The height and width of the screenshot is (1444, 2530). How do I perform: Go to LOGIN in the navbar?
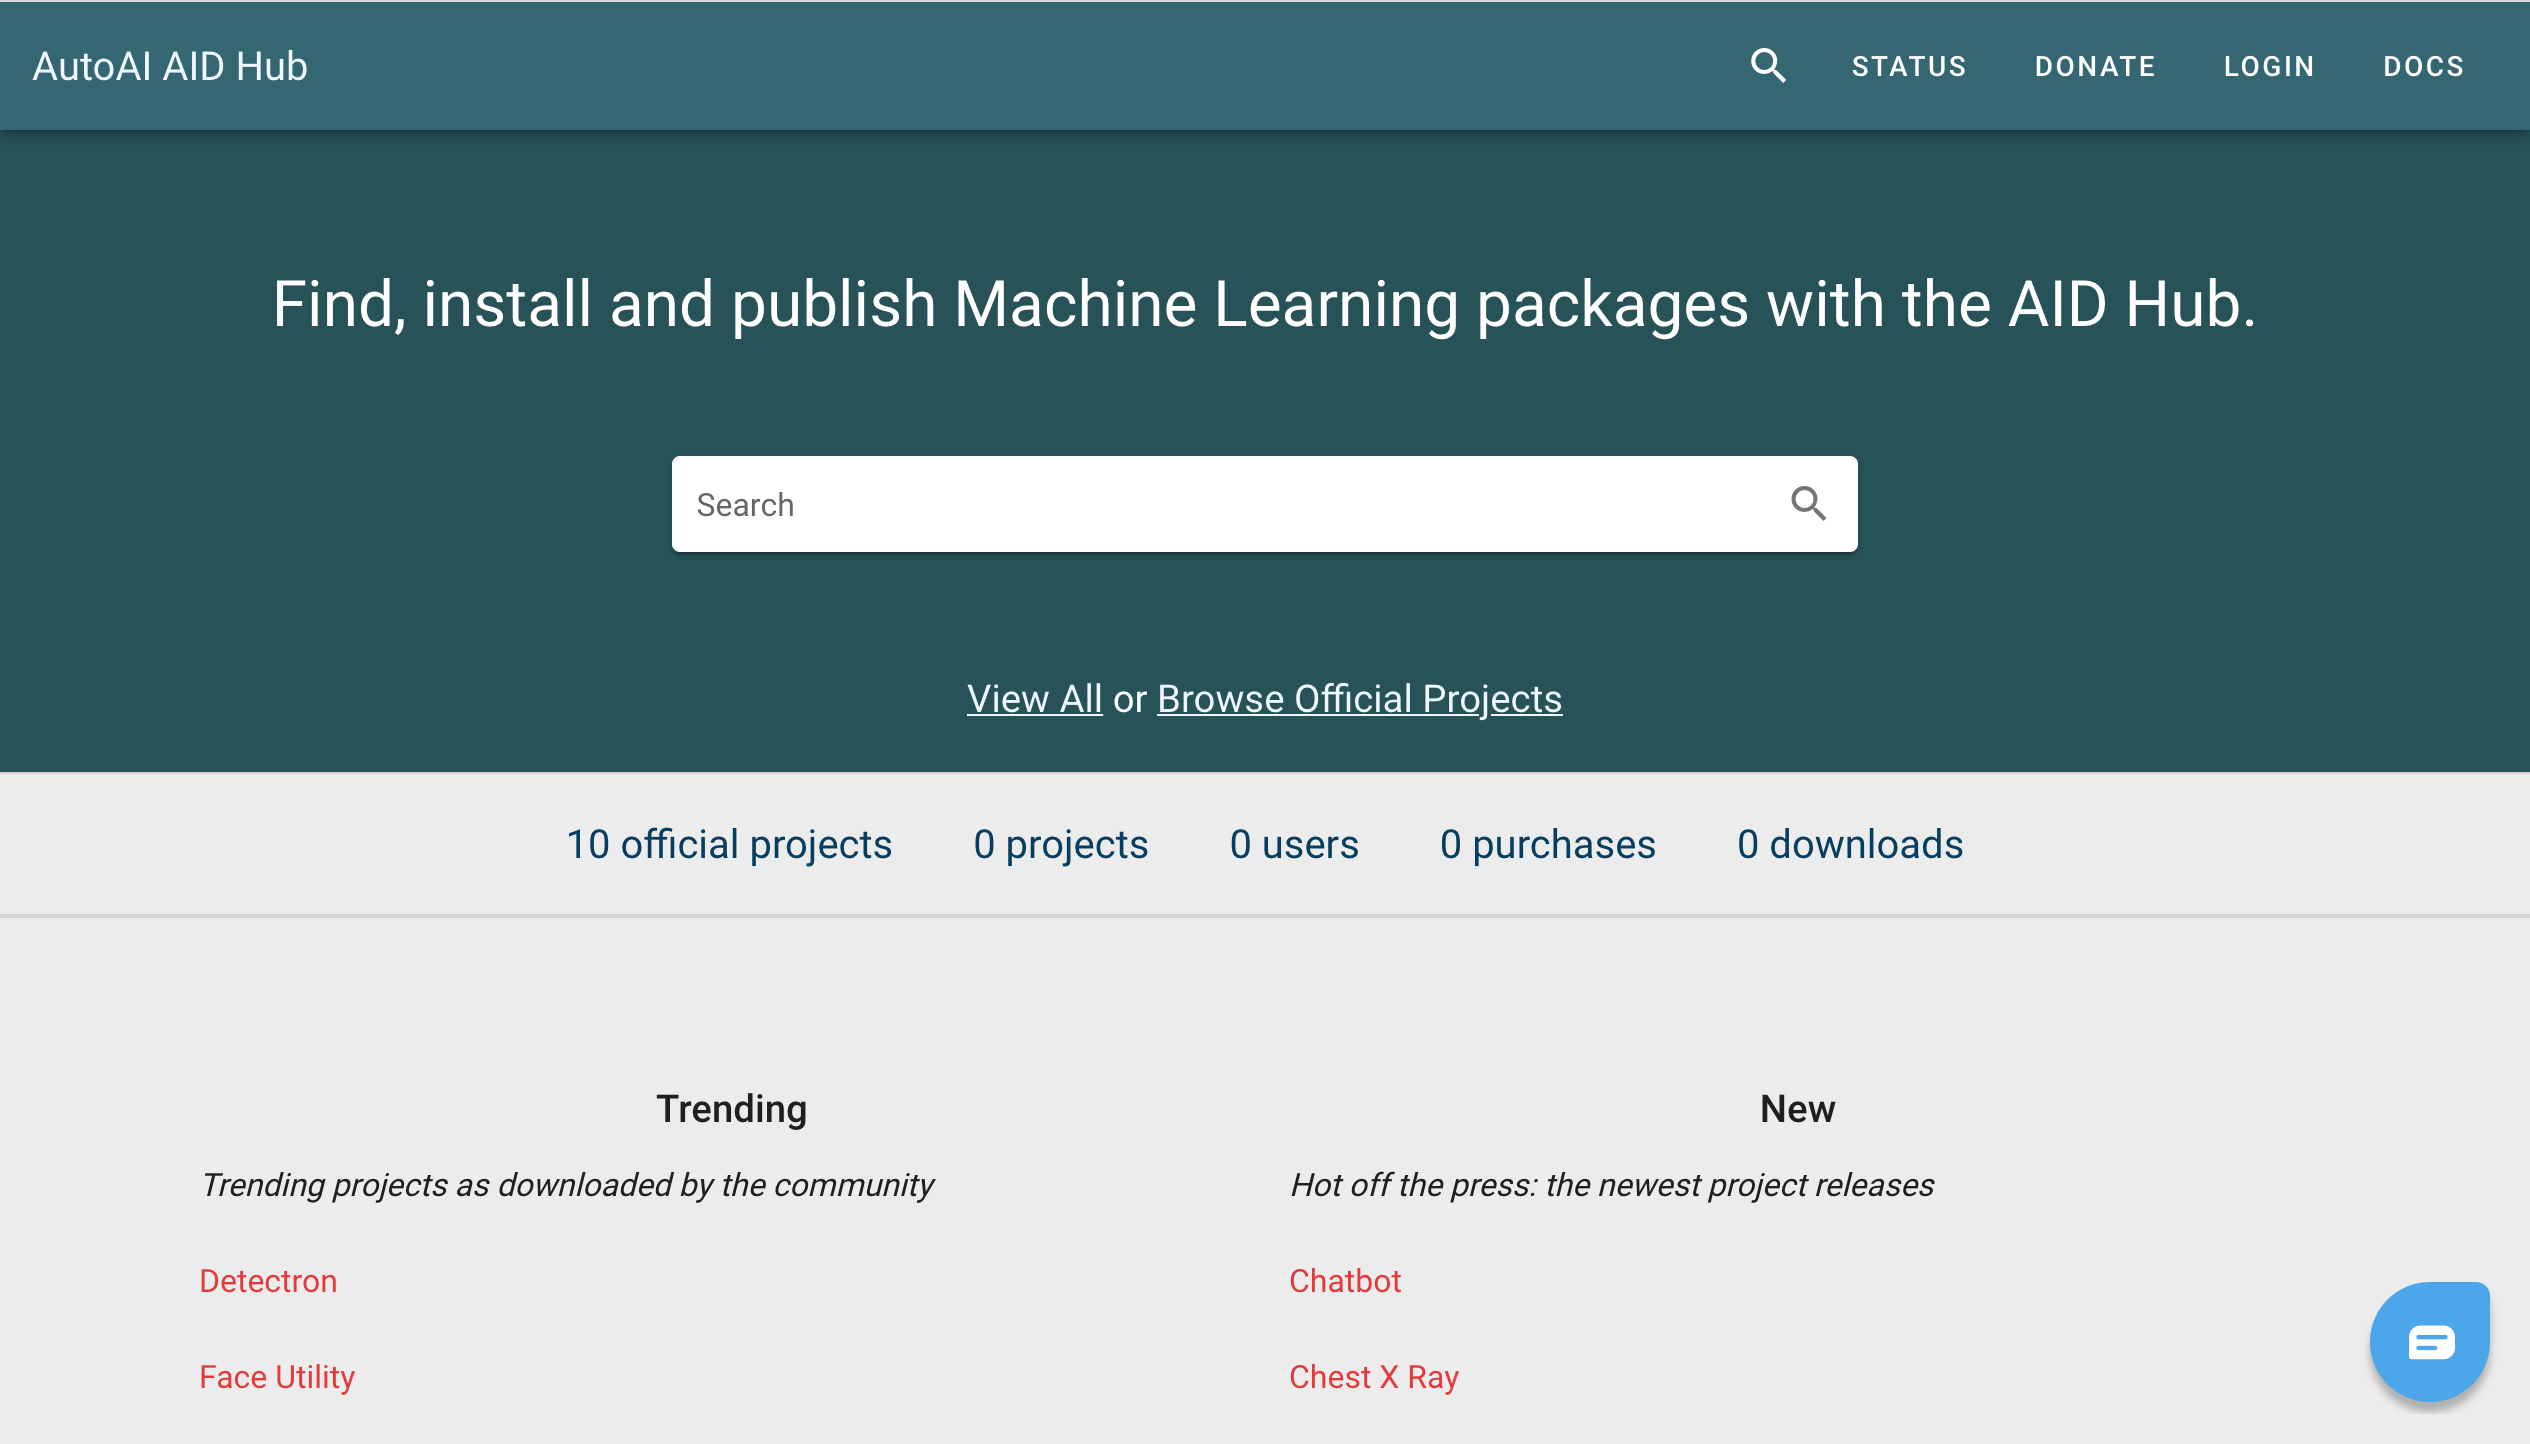coord(2269,66)
